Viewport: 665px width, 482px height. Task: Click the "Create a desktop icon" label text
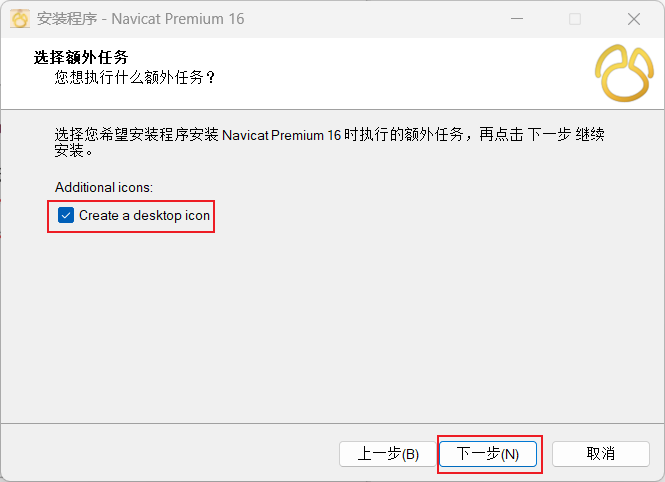click(x=144, y=215)
